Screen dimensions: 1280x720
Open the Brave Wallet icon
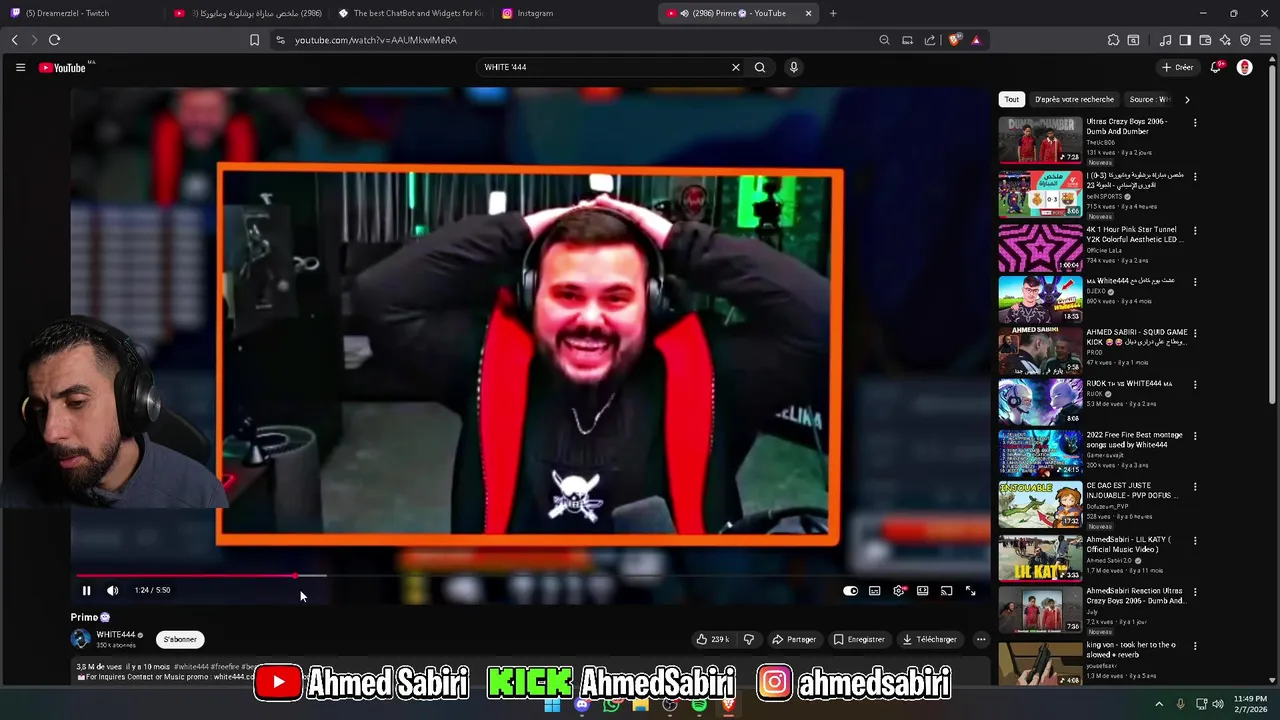pos(1205,40)
